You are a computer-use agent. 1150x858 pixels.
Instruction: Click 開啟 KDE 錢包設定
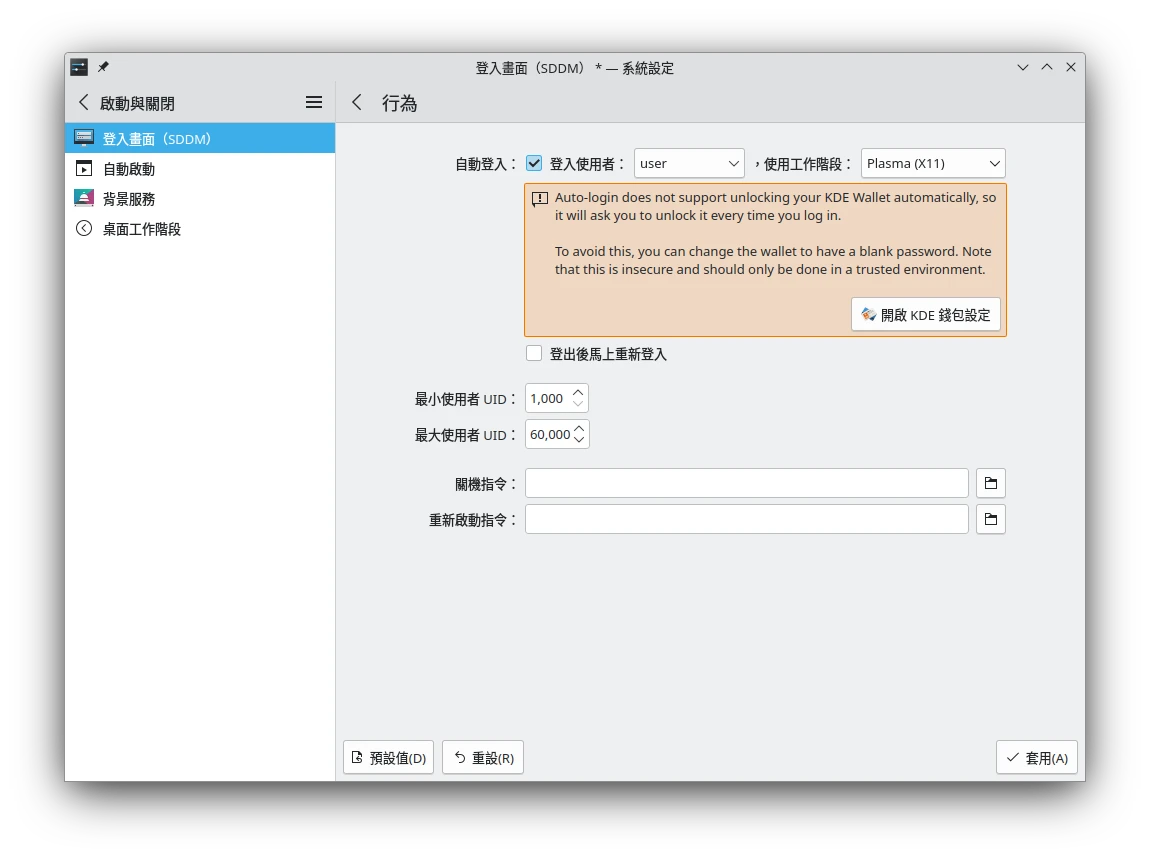click(925, 314)
